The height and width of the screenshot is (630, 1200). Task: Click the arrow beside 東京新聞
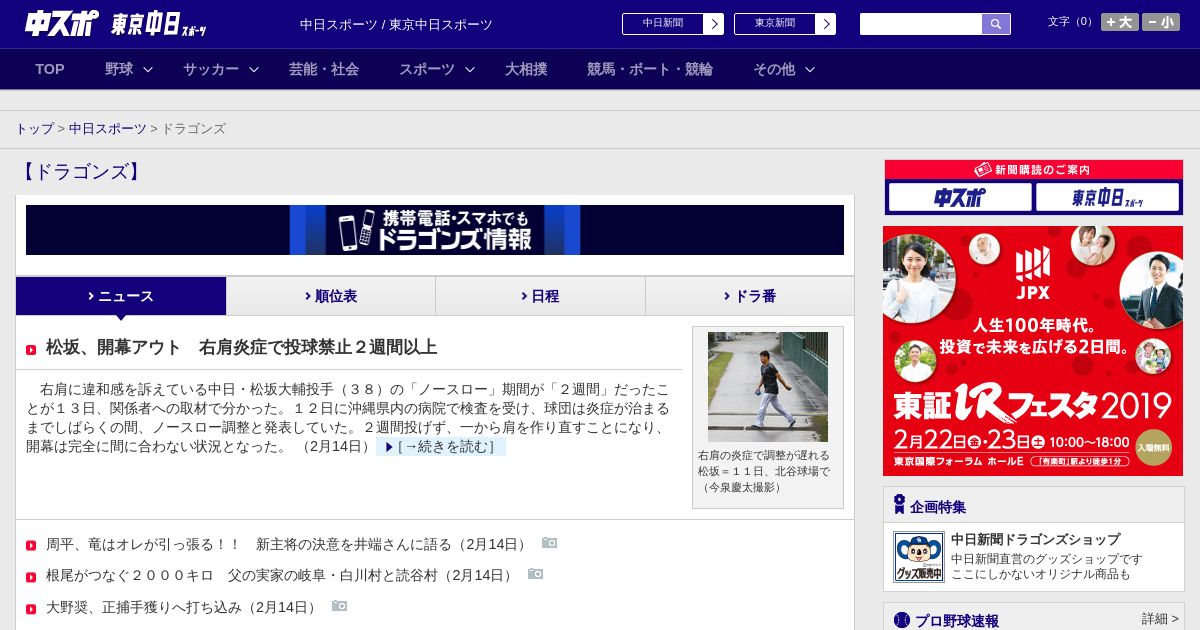[x=826, y=24]
